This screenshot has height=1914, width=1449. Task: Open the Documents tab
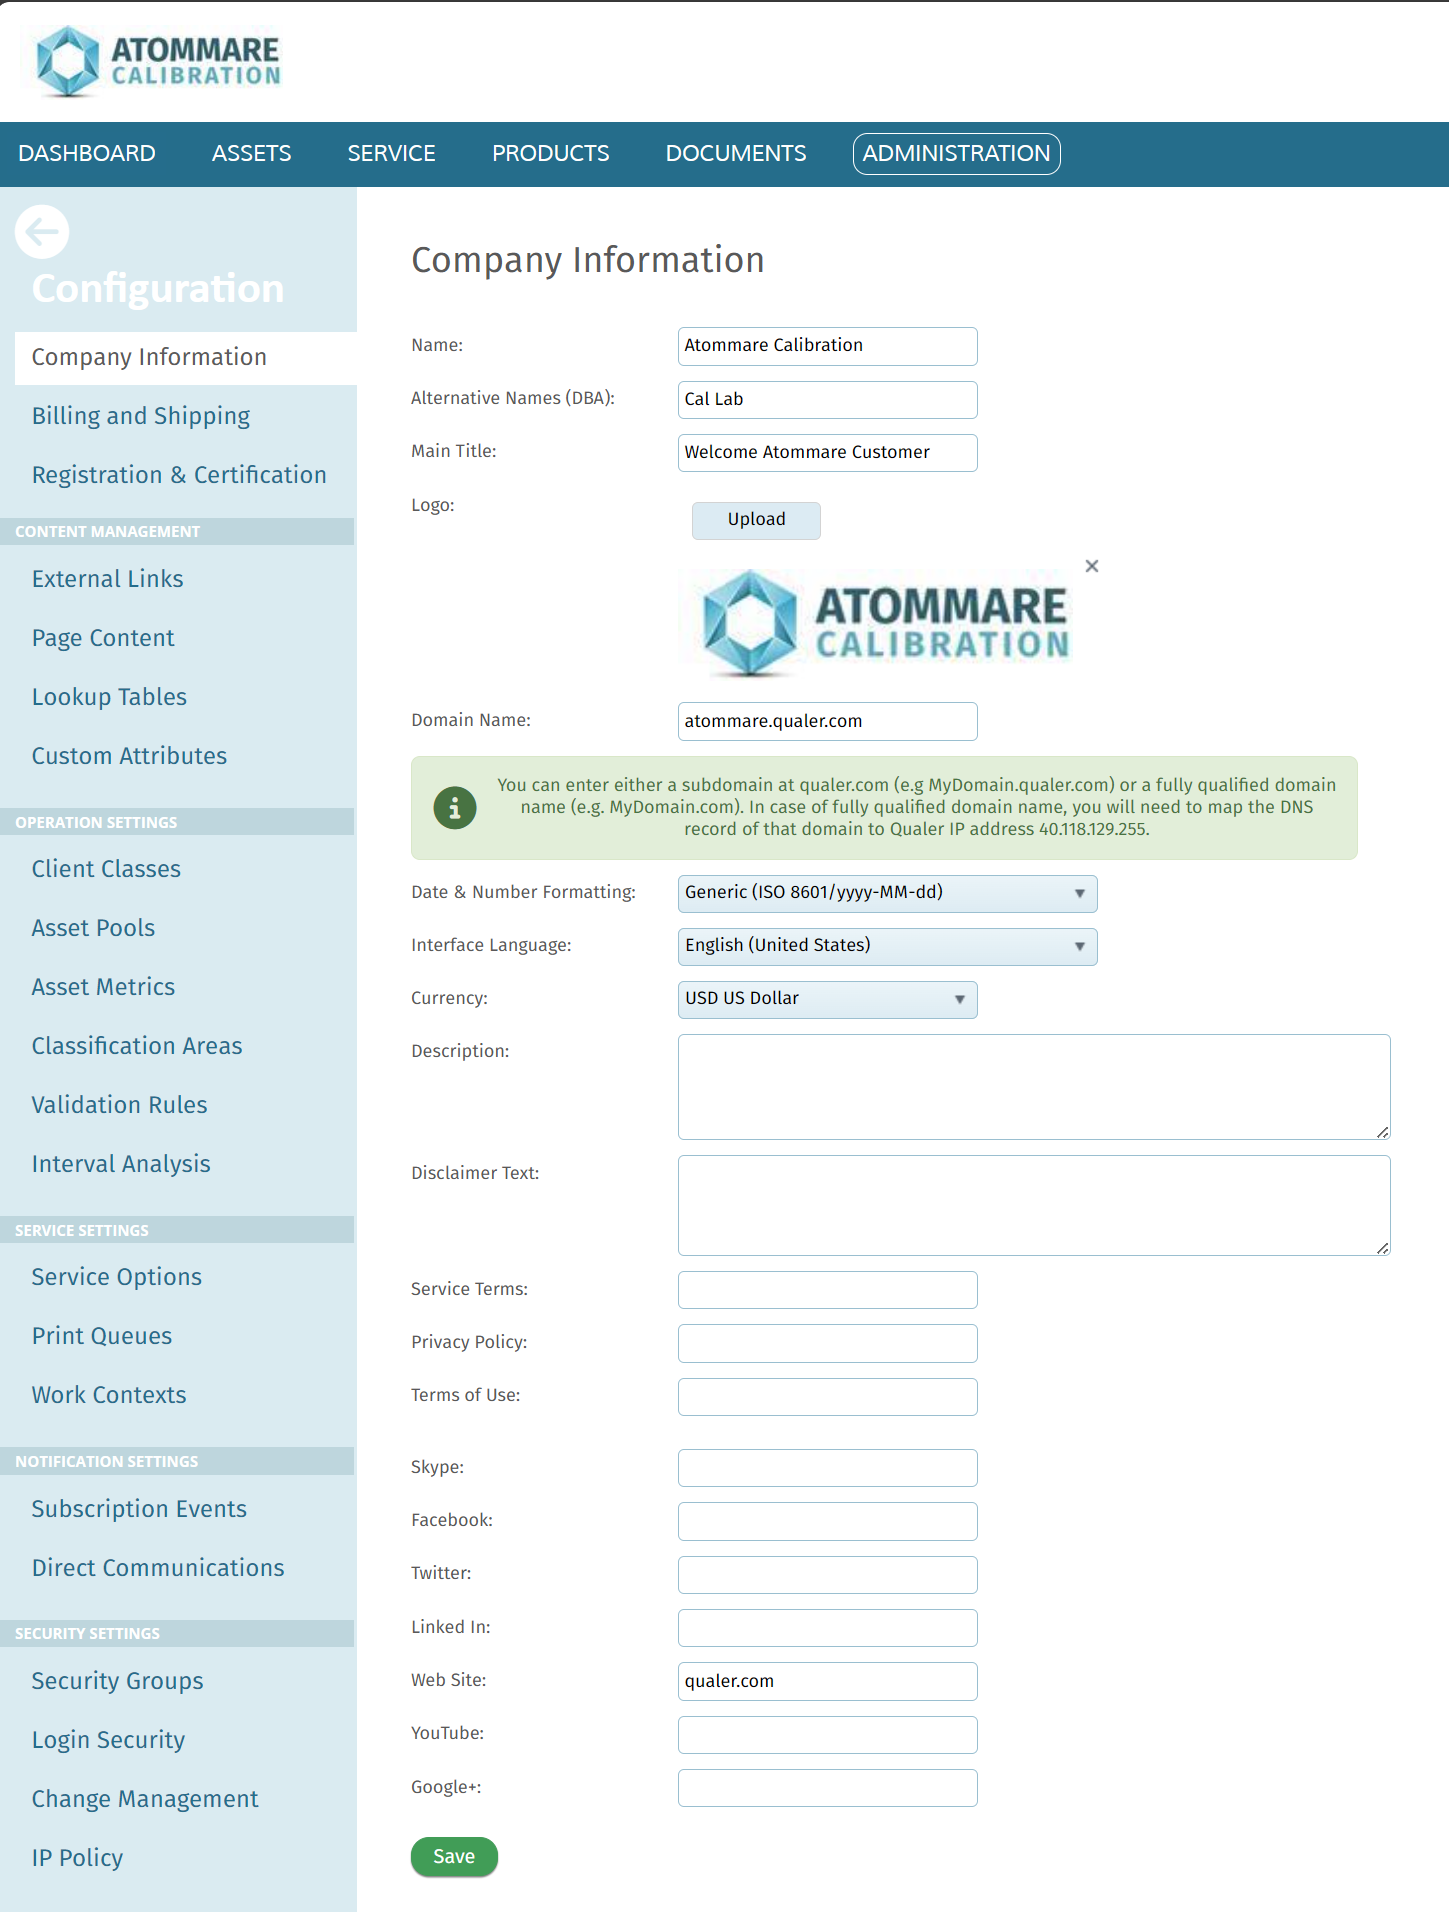tap(736, 153)
